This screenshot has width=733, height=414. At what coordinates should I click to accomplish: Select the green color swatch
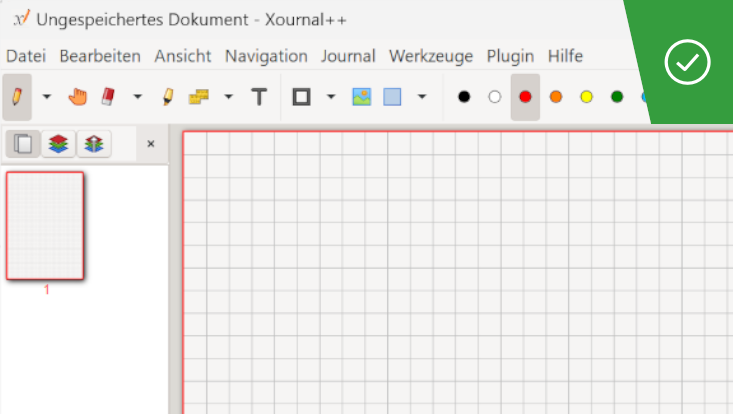(617, 97)
